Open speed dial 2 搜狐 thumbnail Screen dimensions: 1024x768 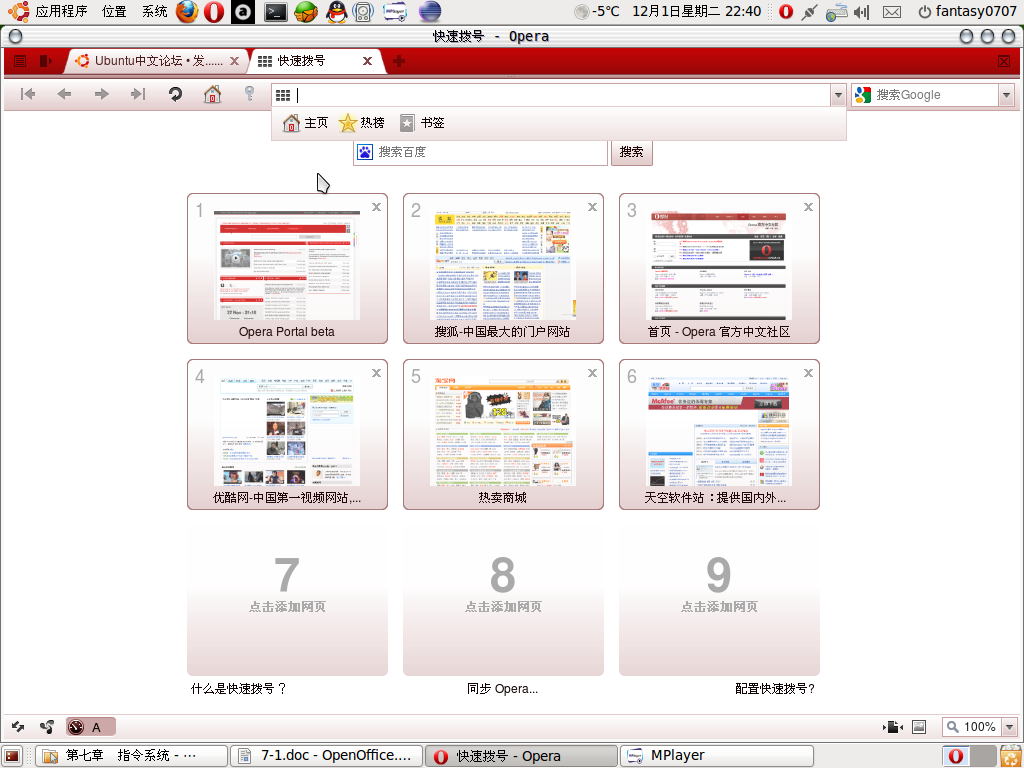503,268
